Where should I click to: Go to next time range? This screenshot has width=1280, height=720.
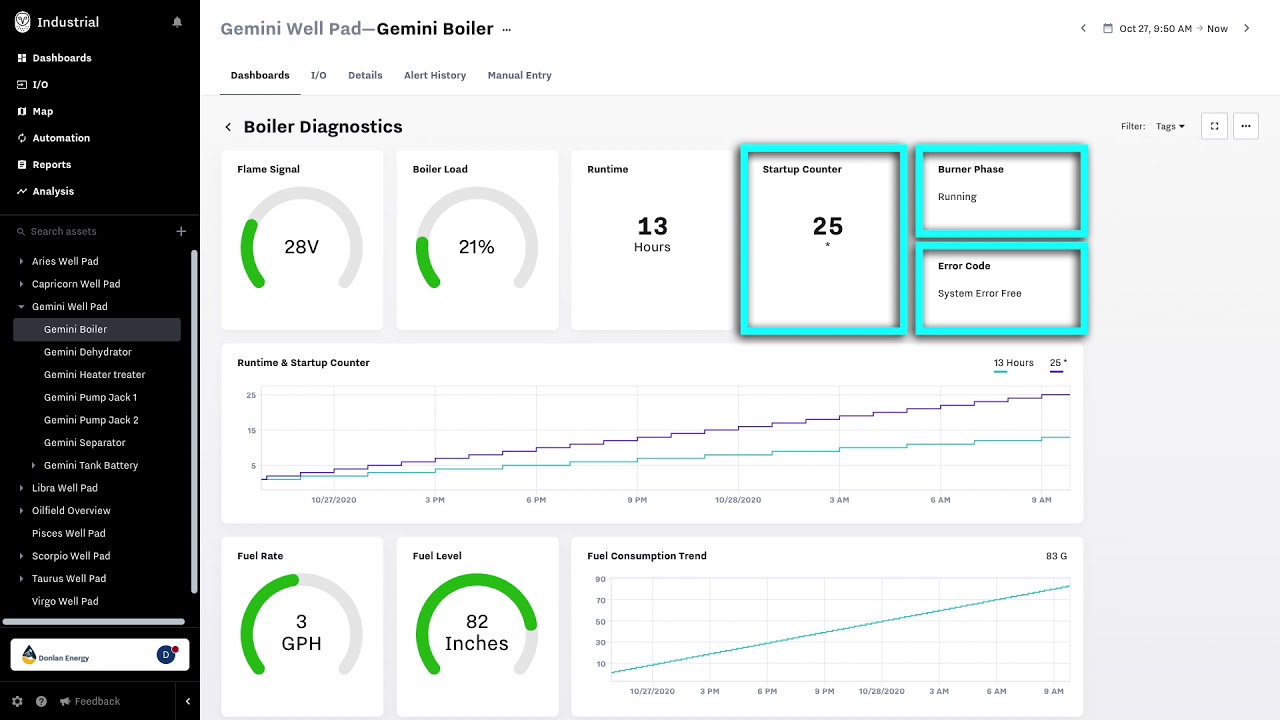tap(1246, 28)
